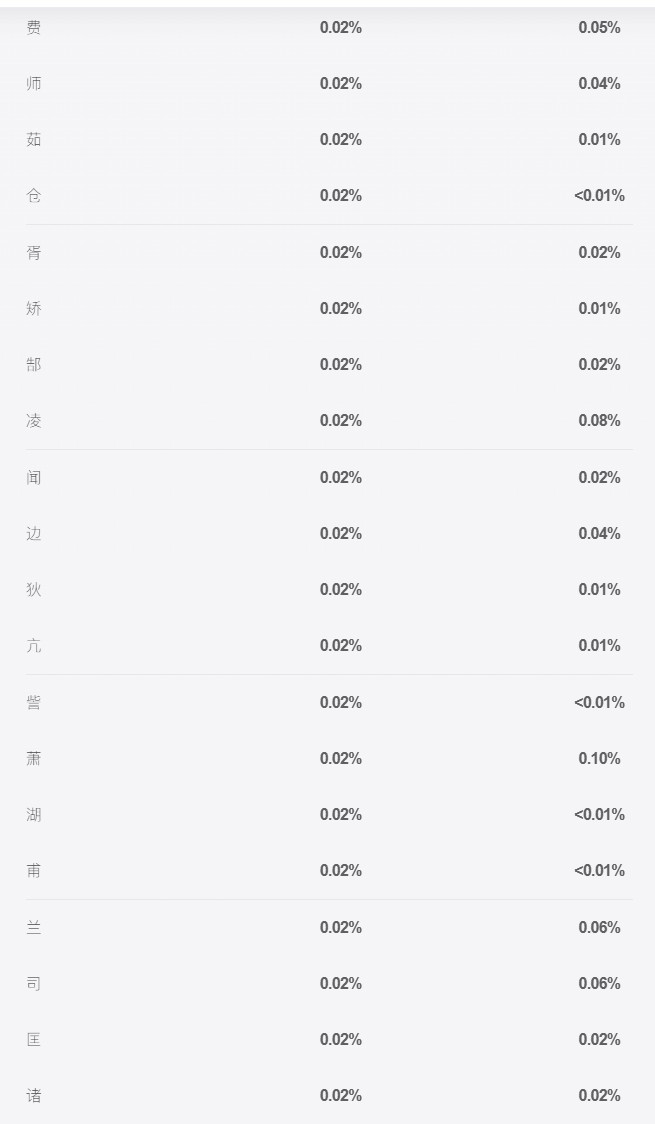Click the 仓 surname entry
The width and height of the screenshot is (655, 1124).
click(x=34, y=195)
